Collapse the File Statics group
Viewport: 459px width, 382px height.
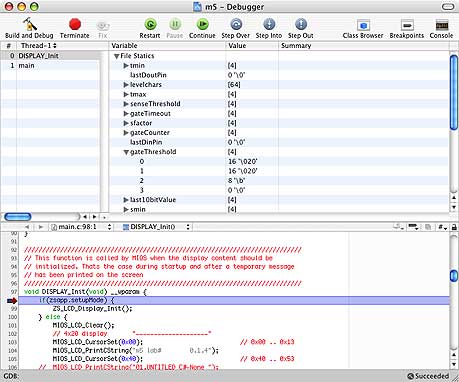(x=116, y=56)
